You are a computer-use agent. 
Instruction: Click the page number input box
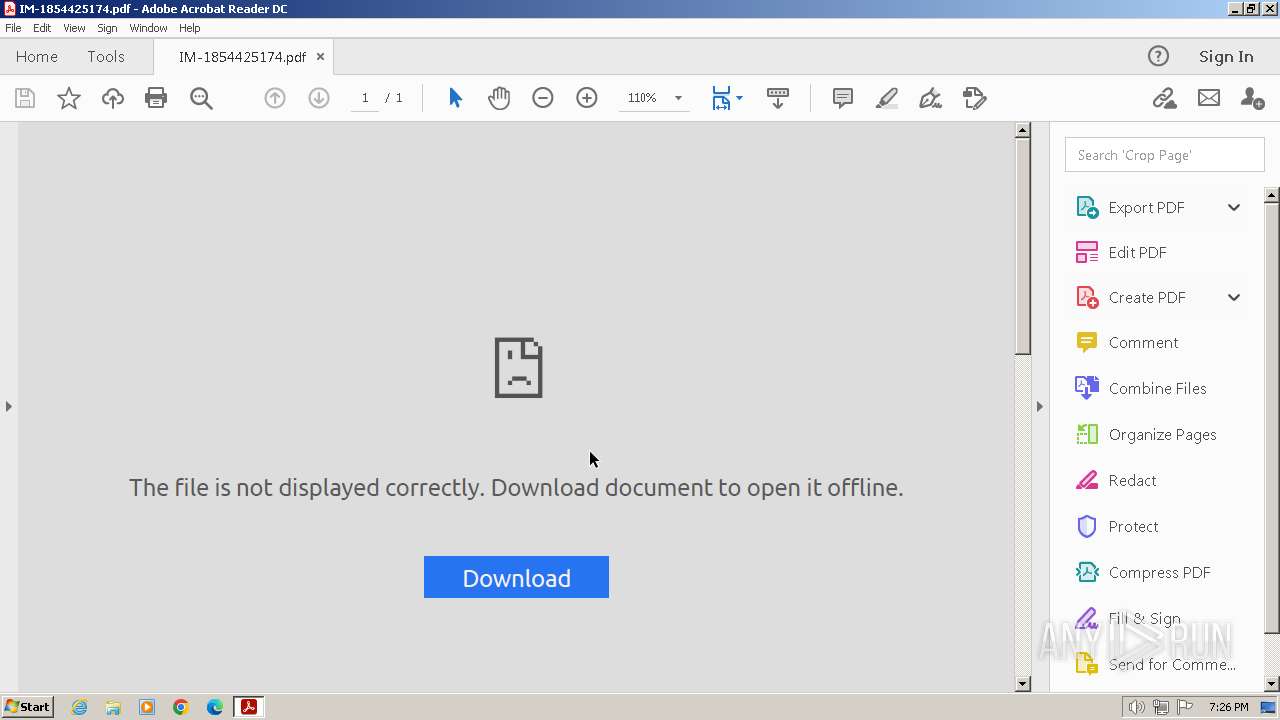pos(365,98)
